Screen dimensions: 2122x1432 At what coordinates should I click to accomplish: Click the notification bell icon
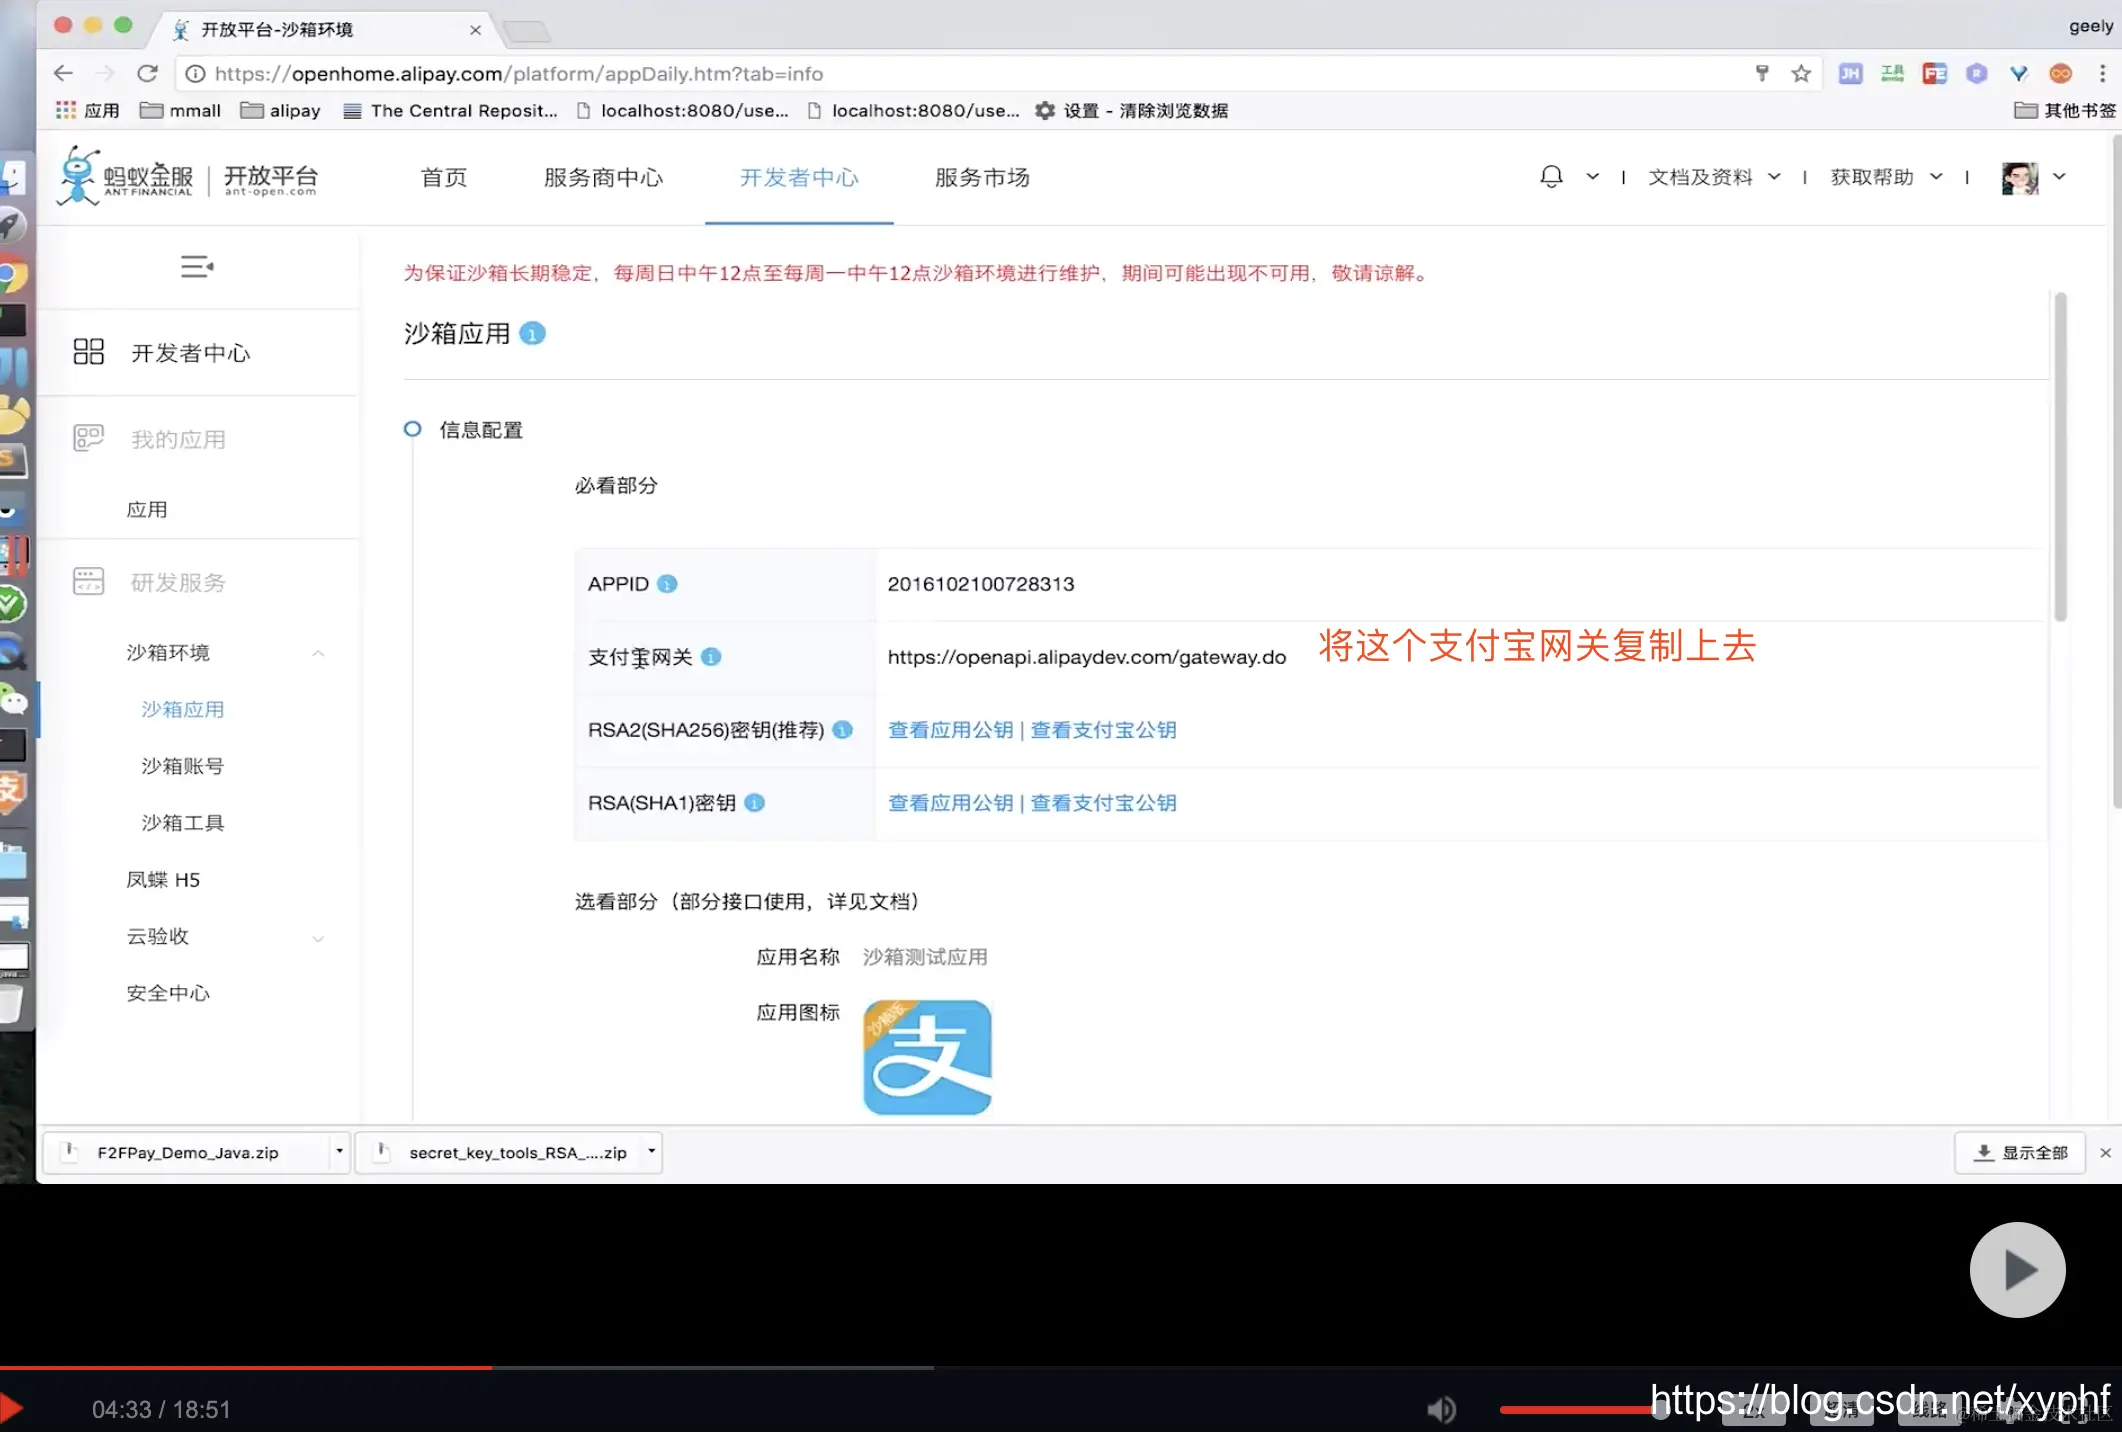(1551, 177)
